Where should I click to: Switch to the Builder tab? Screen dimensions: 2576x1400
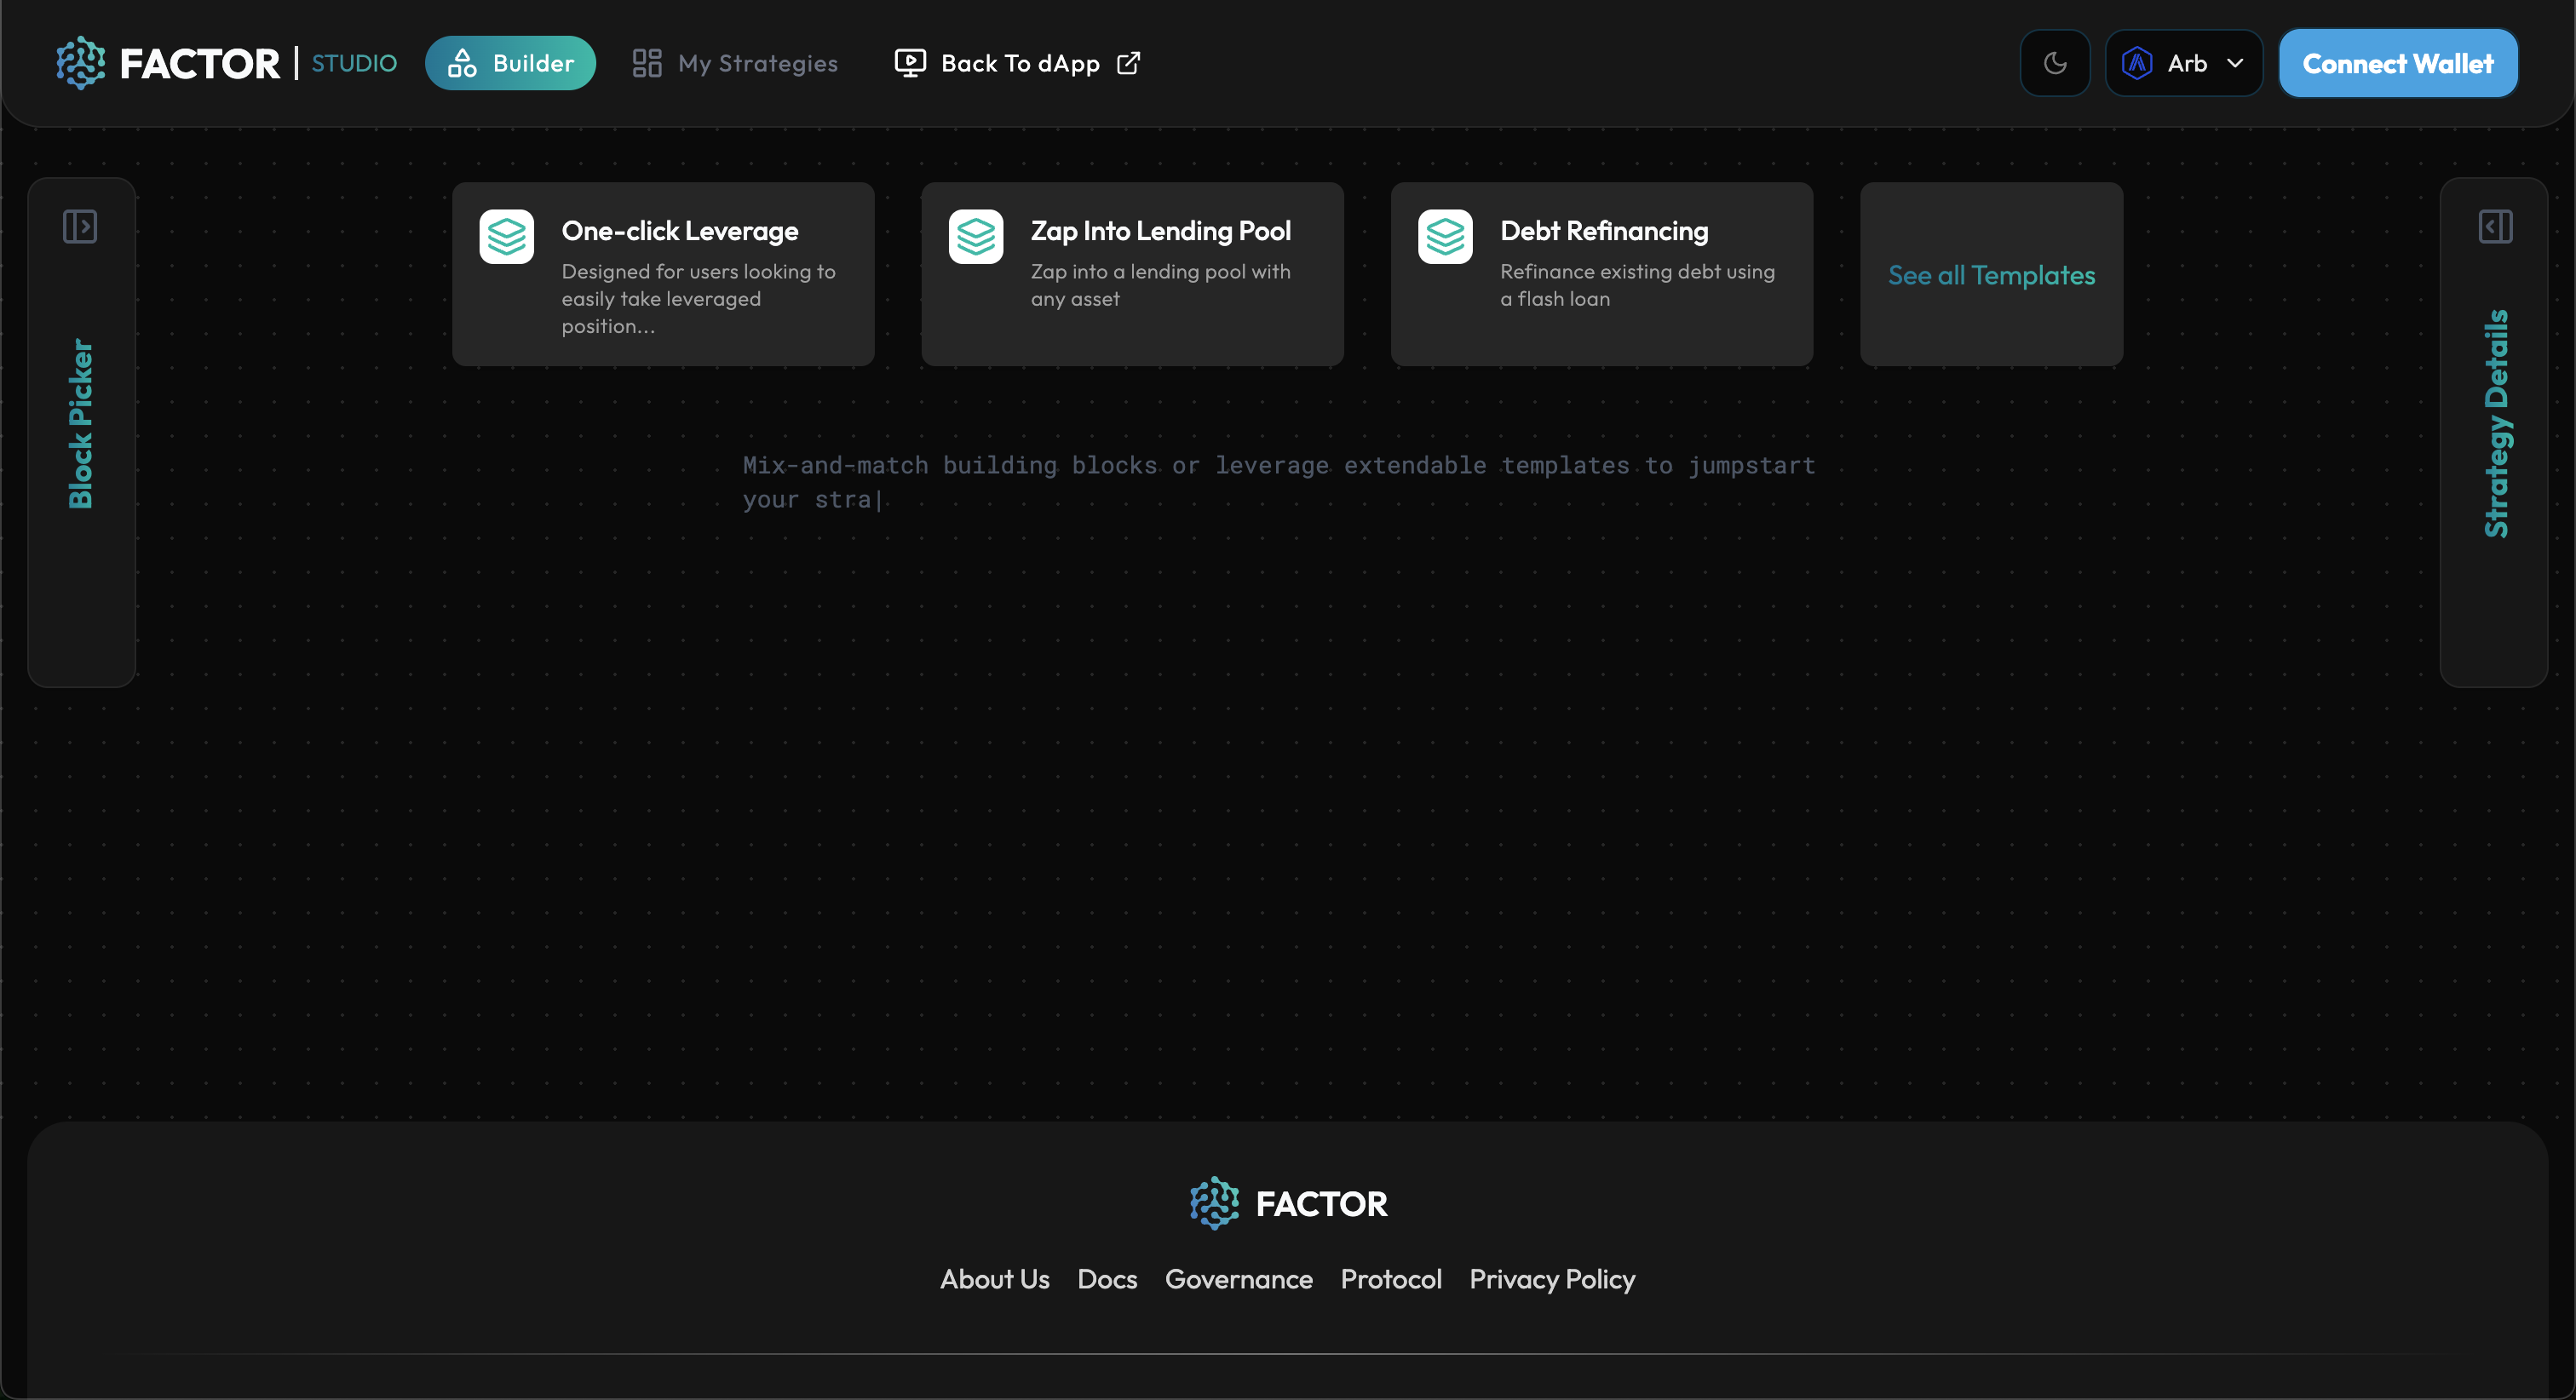click(510, 63)
